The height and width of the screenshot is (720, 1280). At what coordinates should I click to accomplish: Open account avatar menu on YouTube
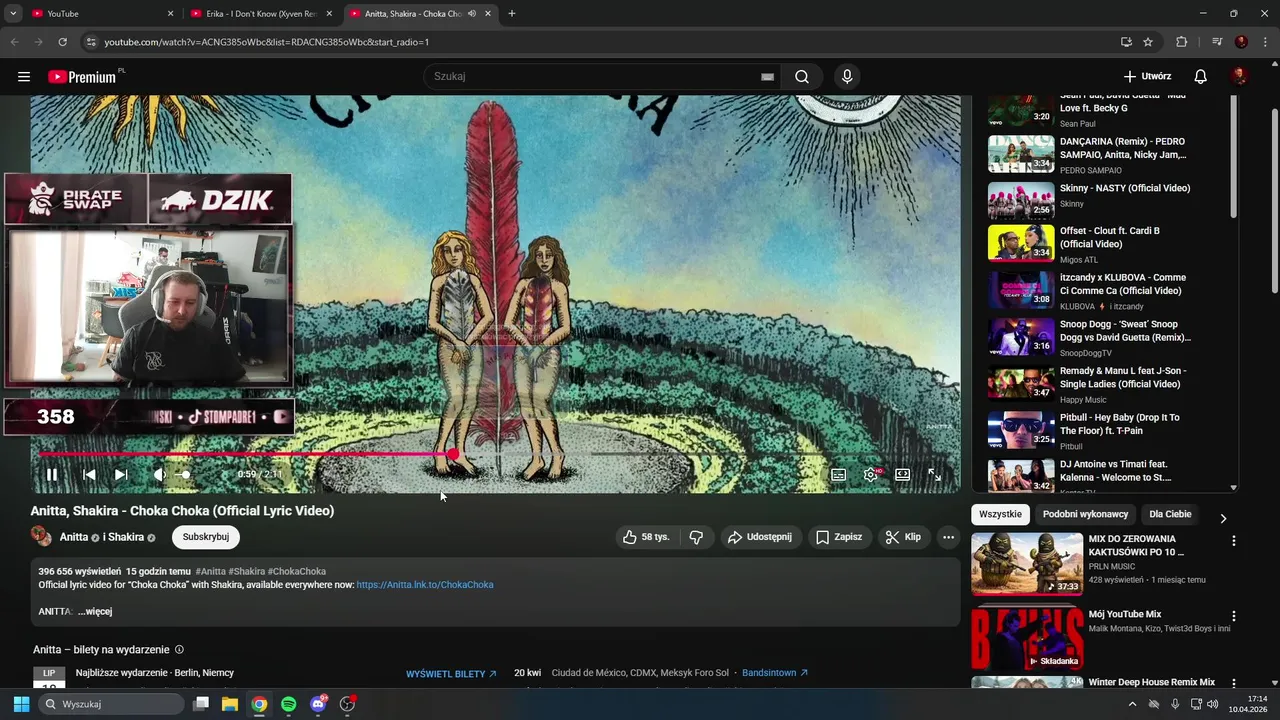point(1239,77)
